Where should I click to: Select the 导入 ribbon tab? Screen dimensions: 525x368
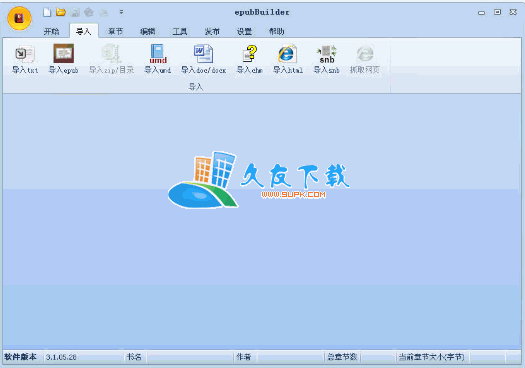83,31
